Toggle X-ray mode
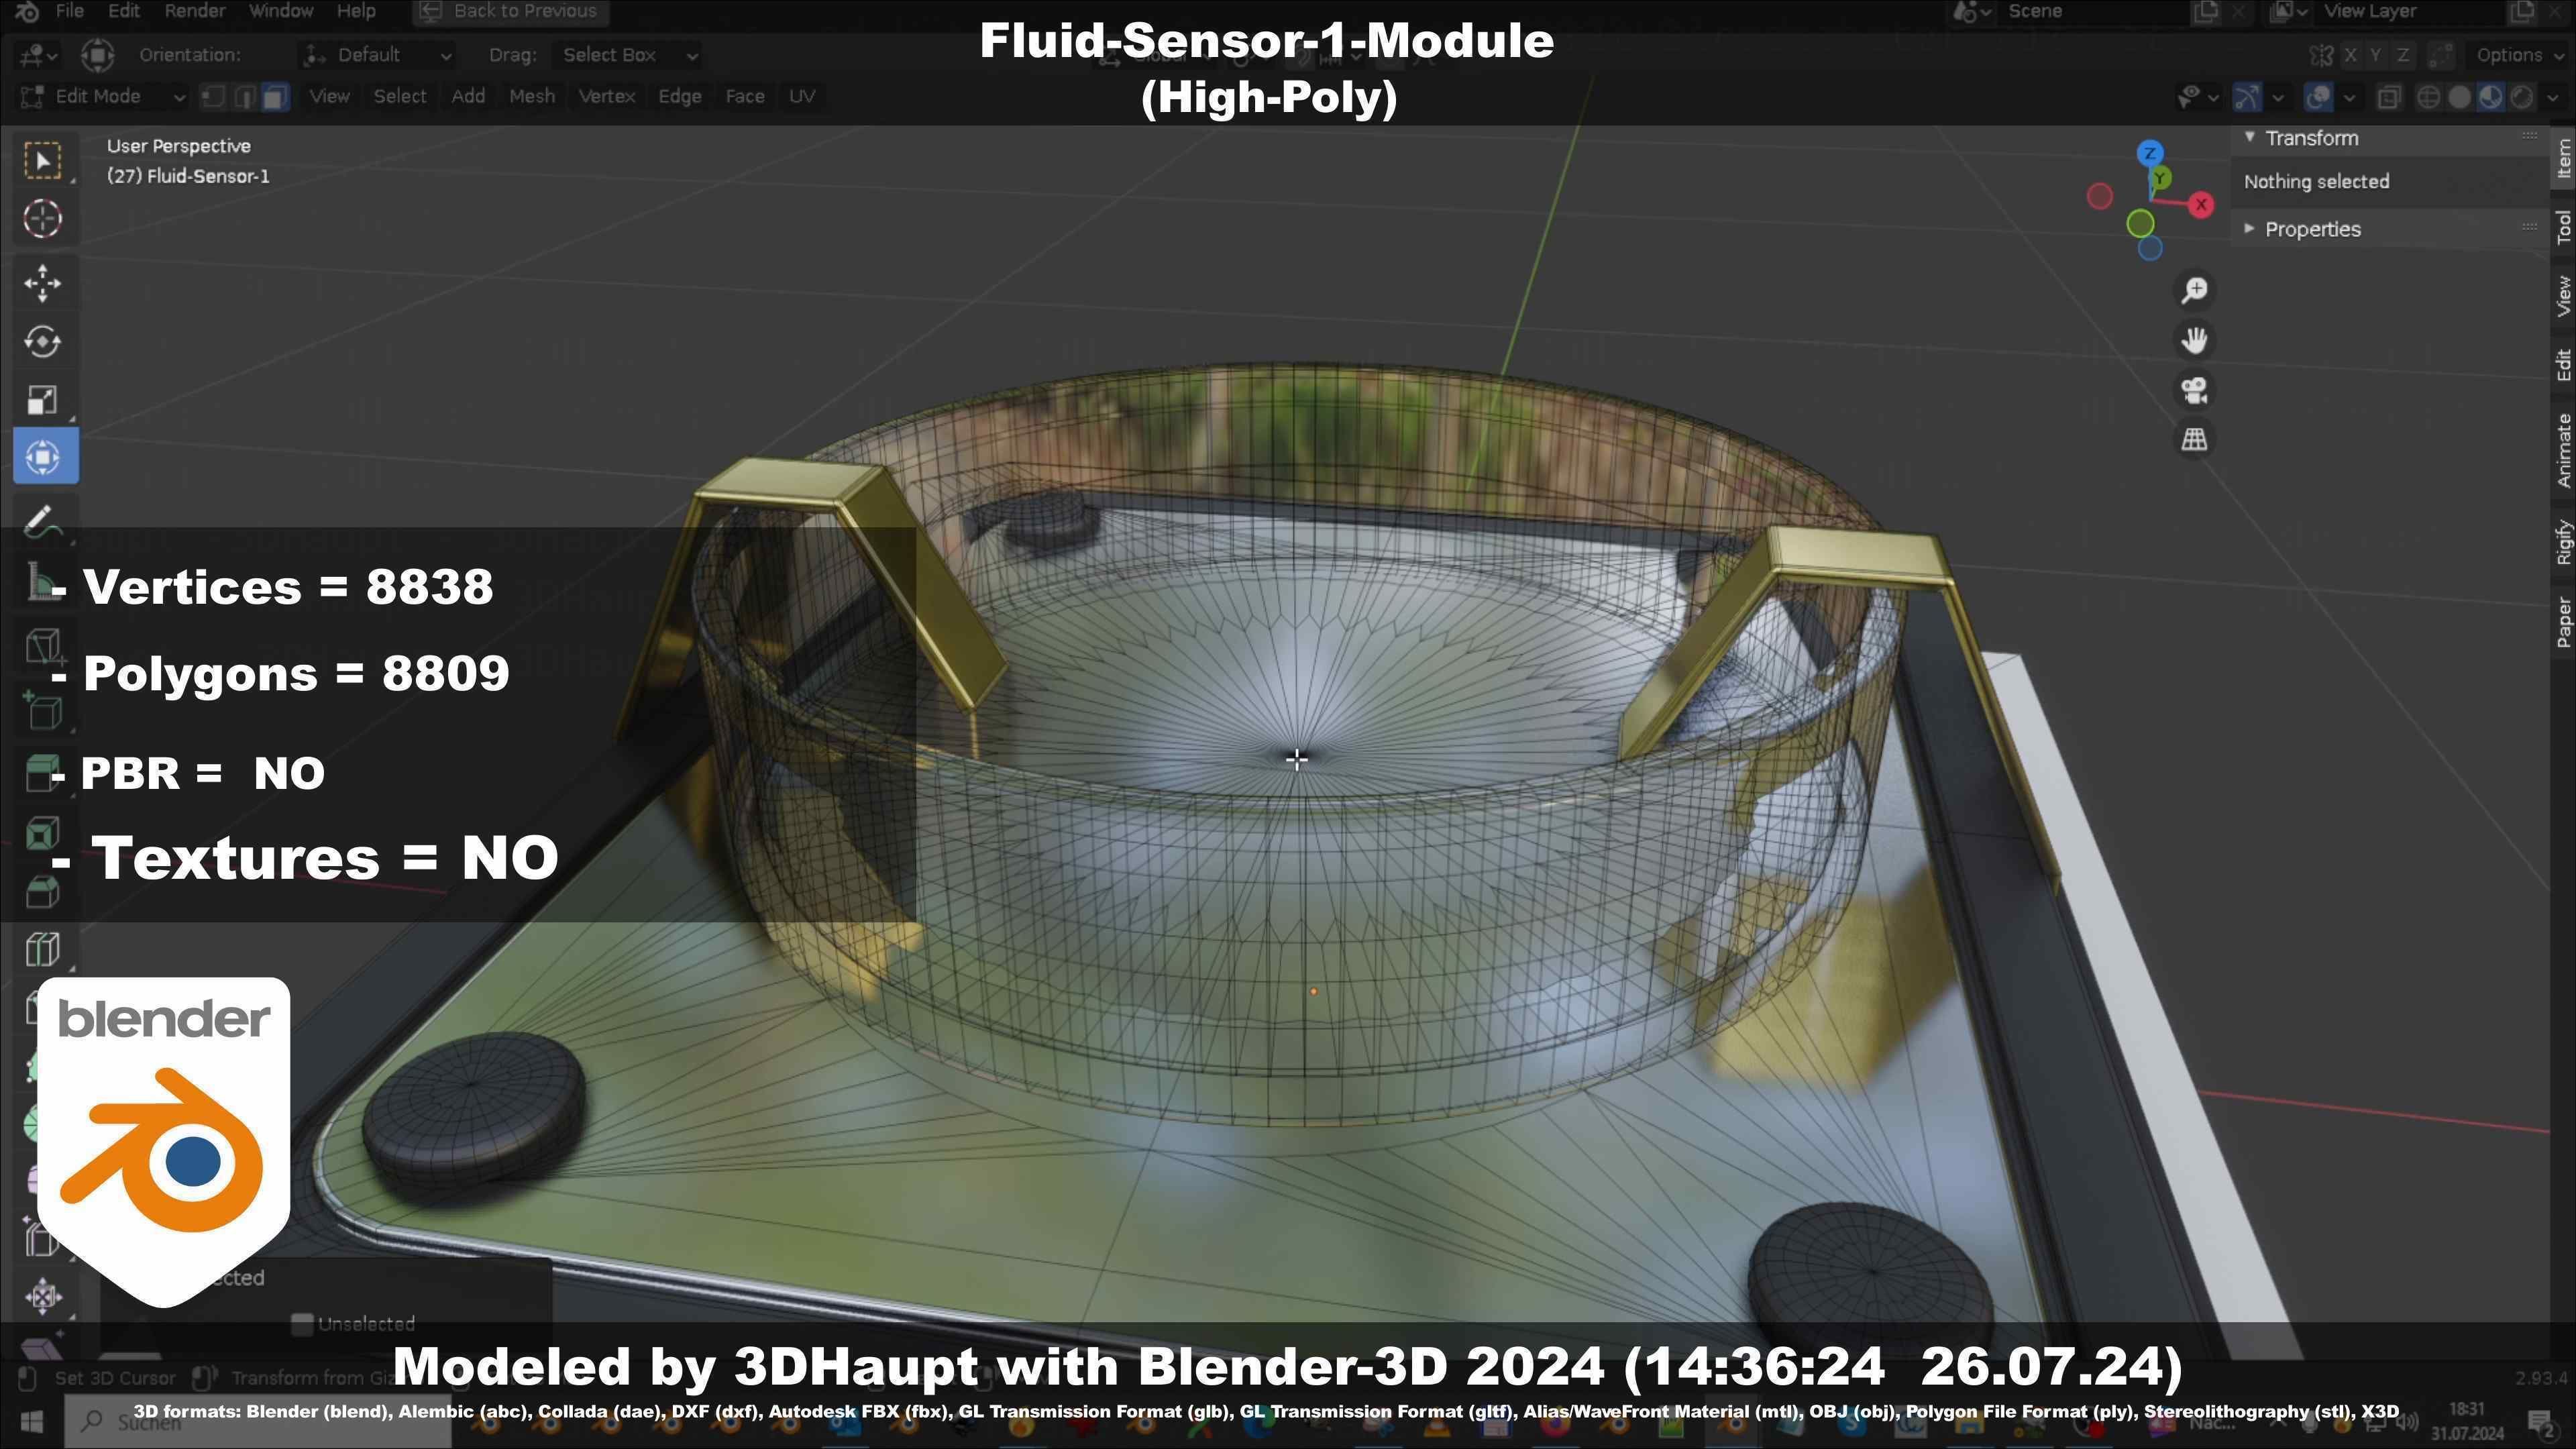This screenshot has height=1449, width=2576. tap(2389, 97)
